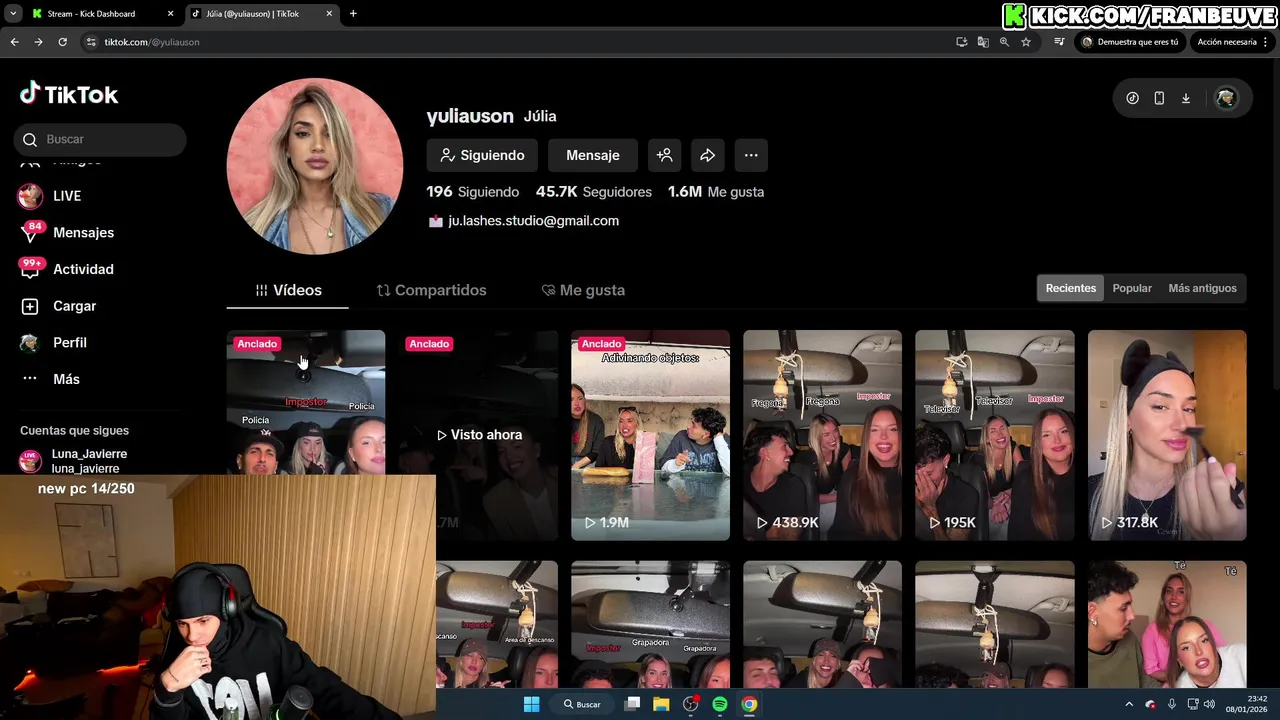
Task: Sort videos by Más antiguos
Action: [1202, 288]
